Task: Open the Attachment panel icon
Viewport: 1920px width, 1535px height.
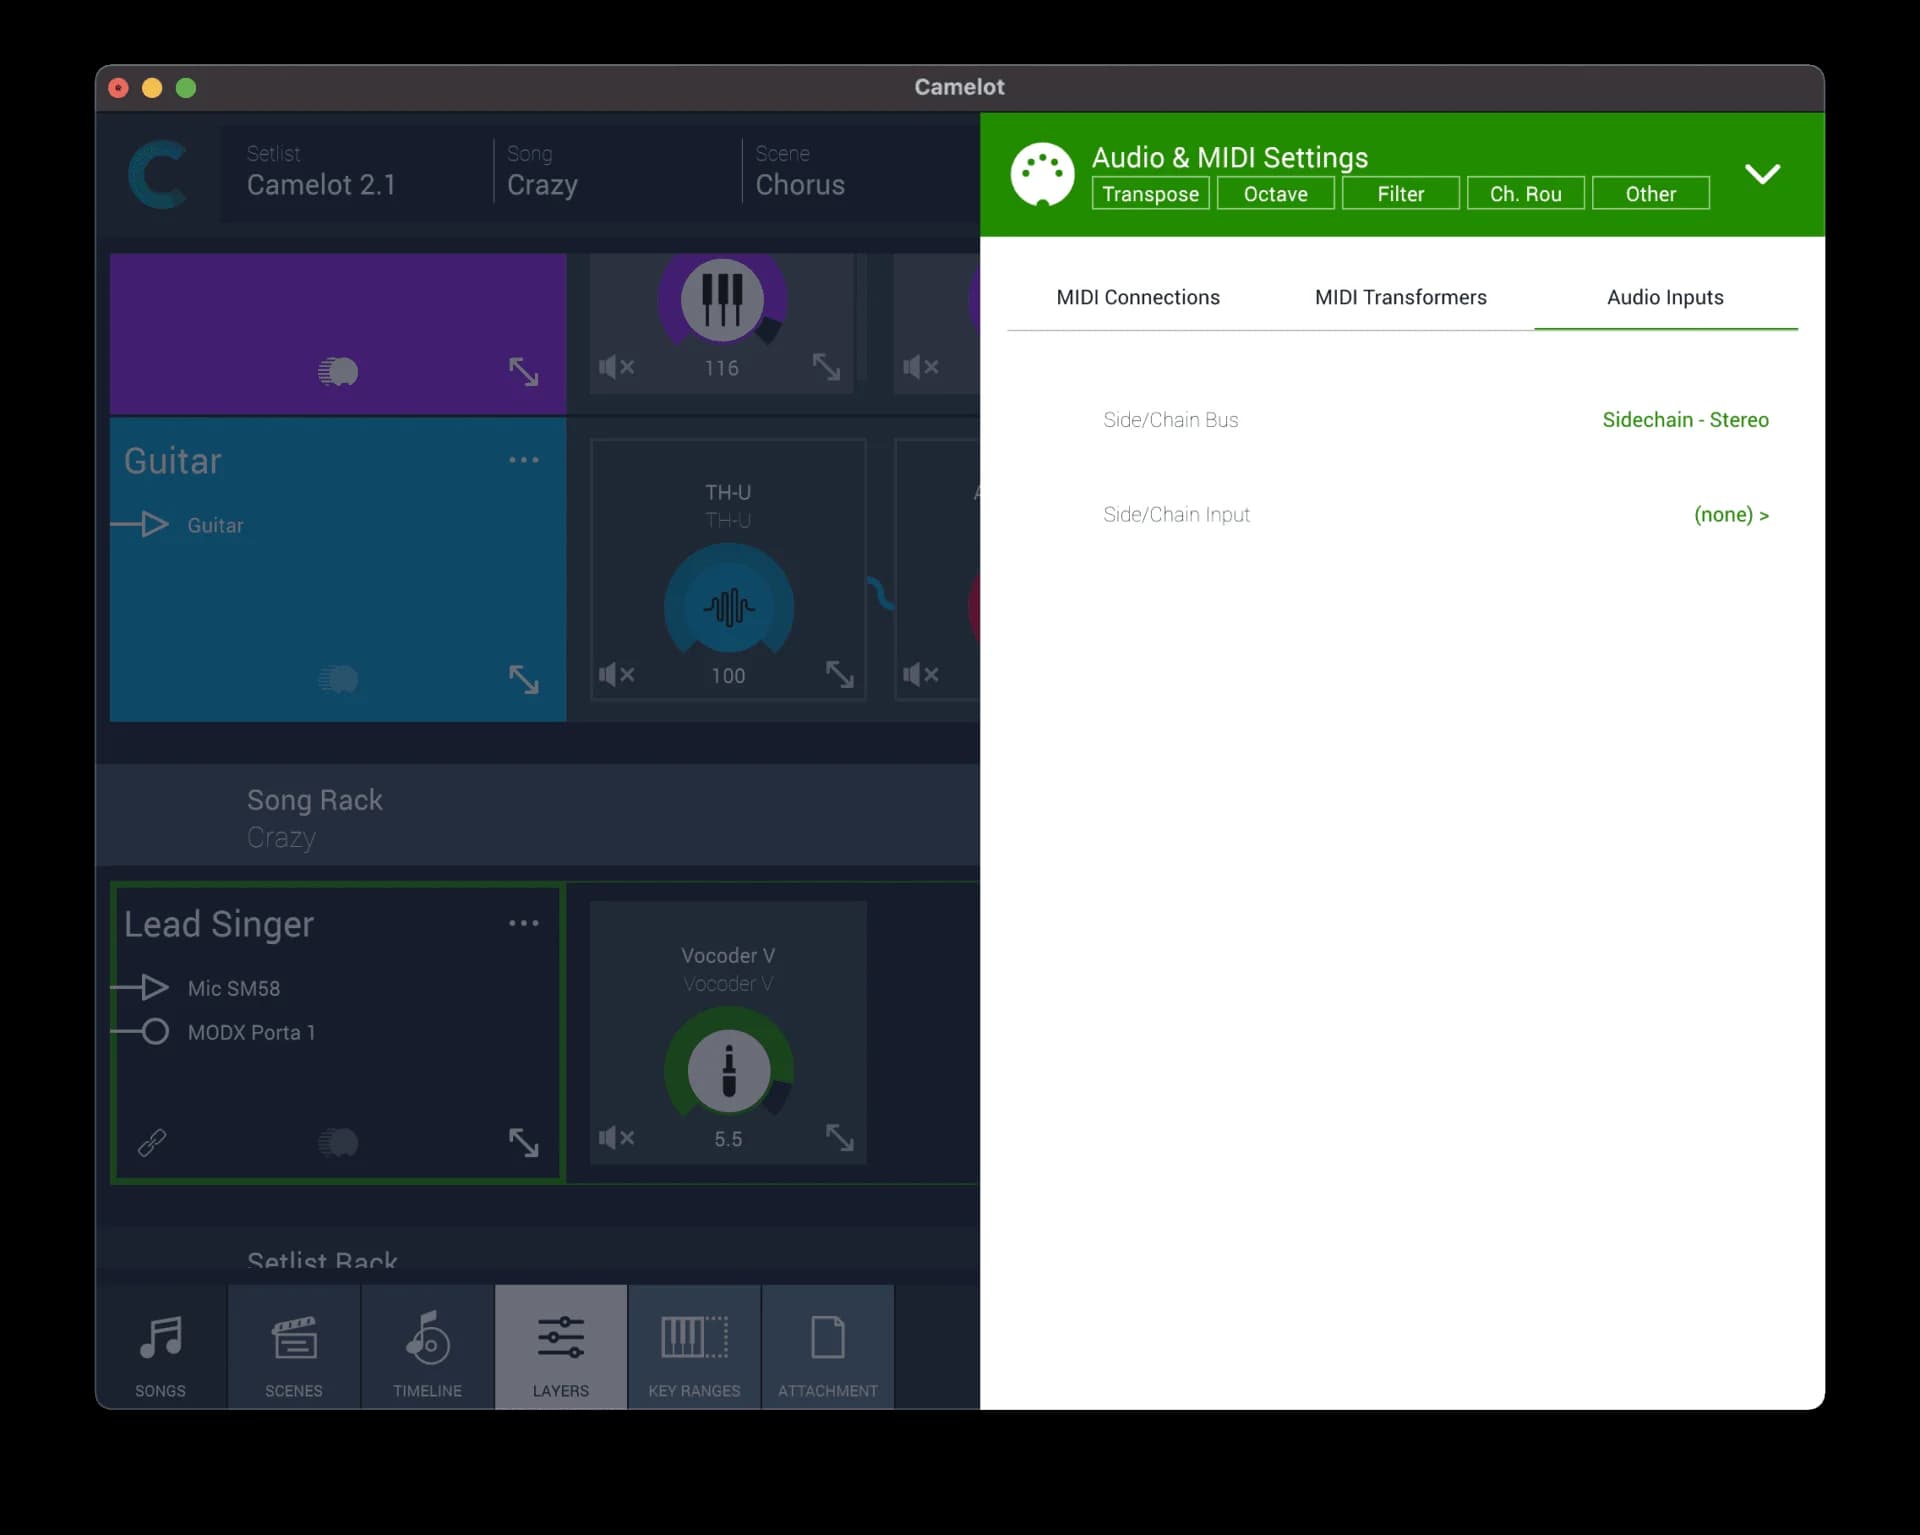Action: [x=827, y=1347]
